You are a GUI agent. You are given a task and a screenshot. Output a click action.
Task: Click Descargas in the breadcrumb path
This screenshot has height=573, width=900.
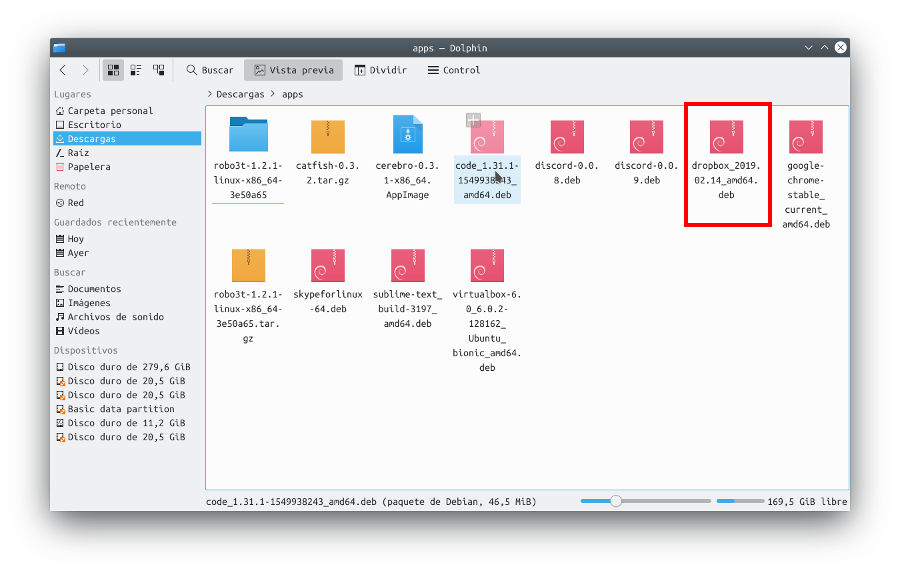coord(240,94)
